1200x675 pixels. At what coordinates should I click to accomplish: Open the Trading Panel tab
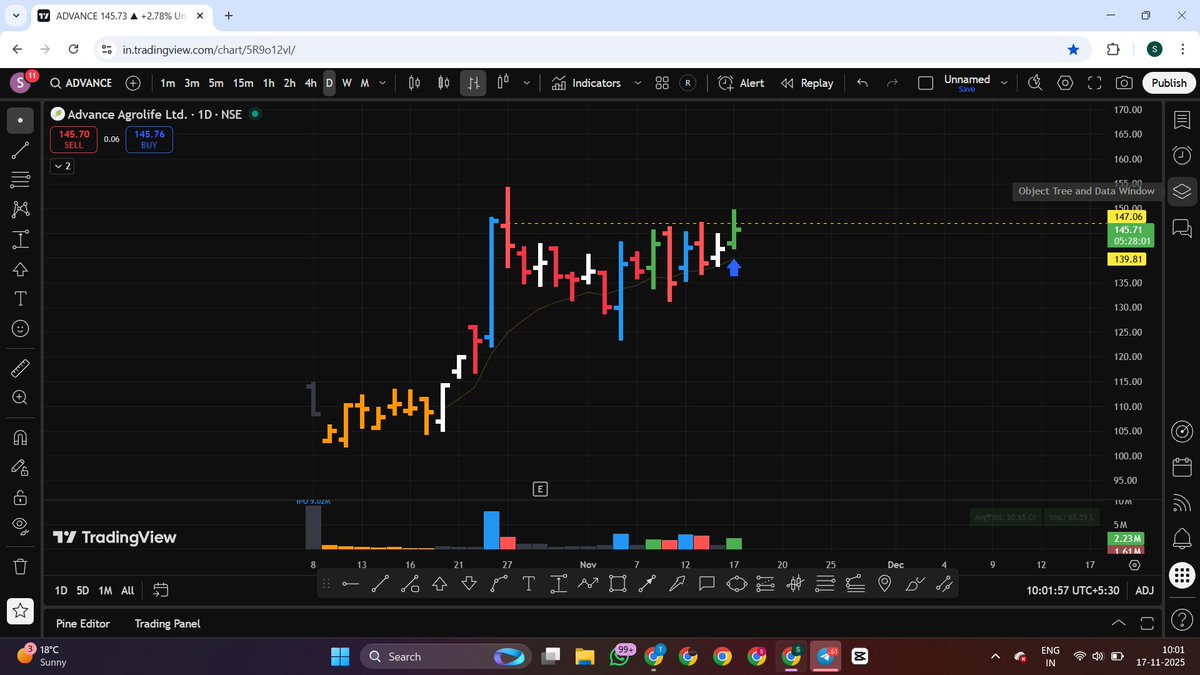167,623
